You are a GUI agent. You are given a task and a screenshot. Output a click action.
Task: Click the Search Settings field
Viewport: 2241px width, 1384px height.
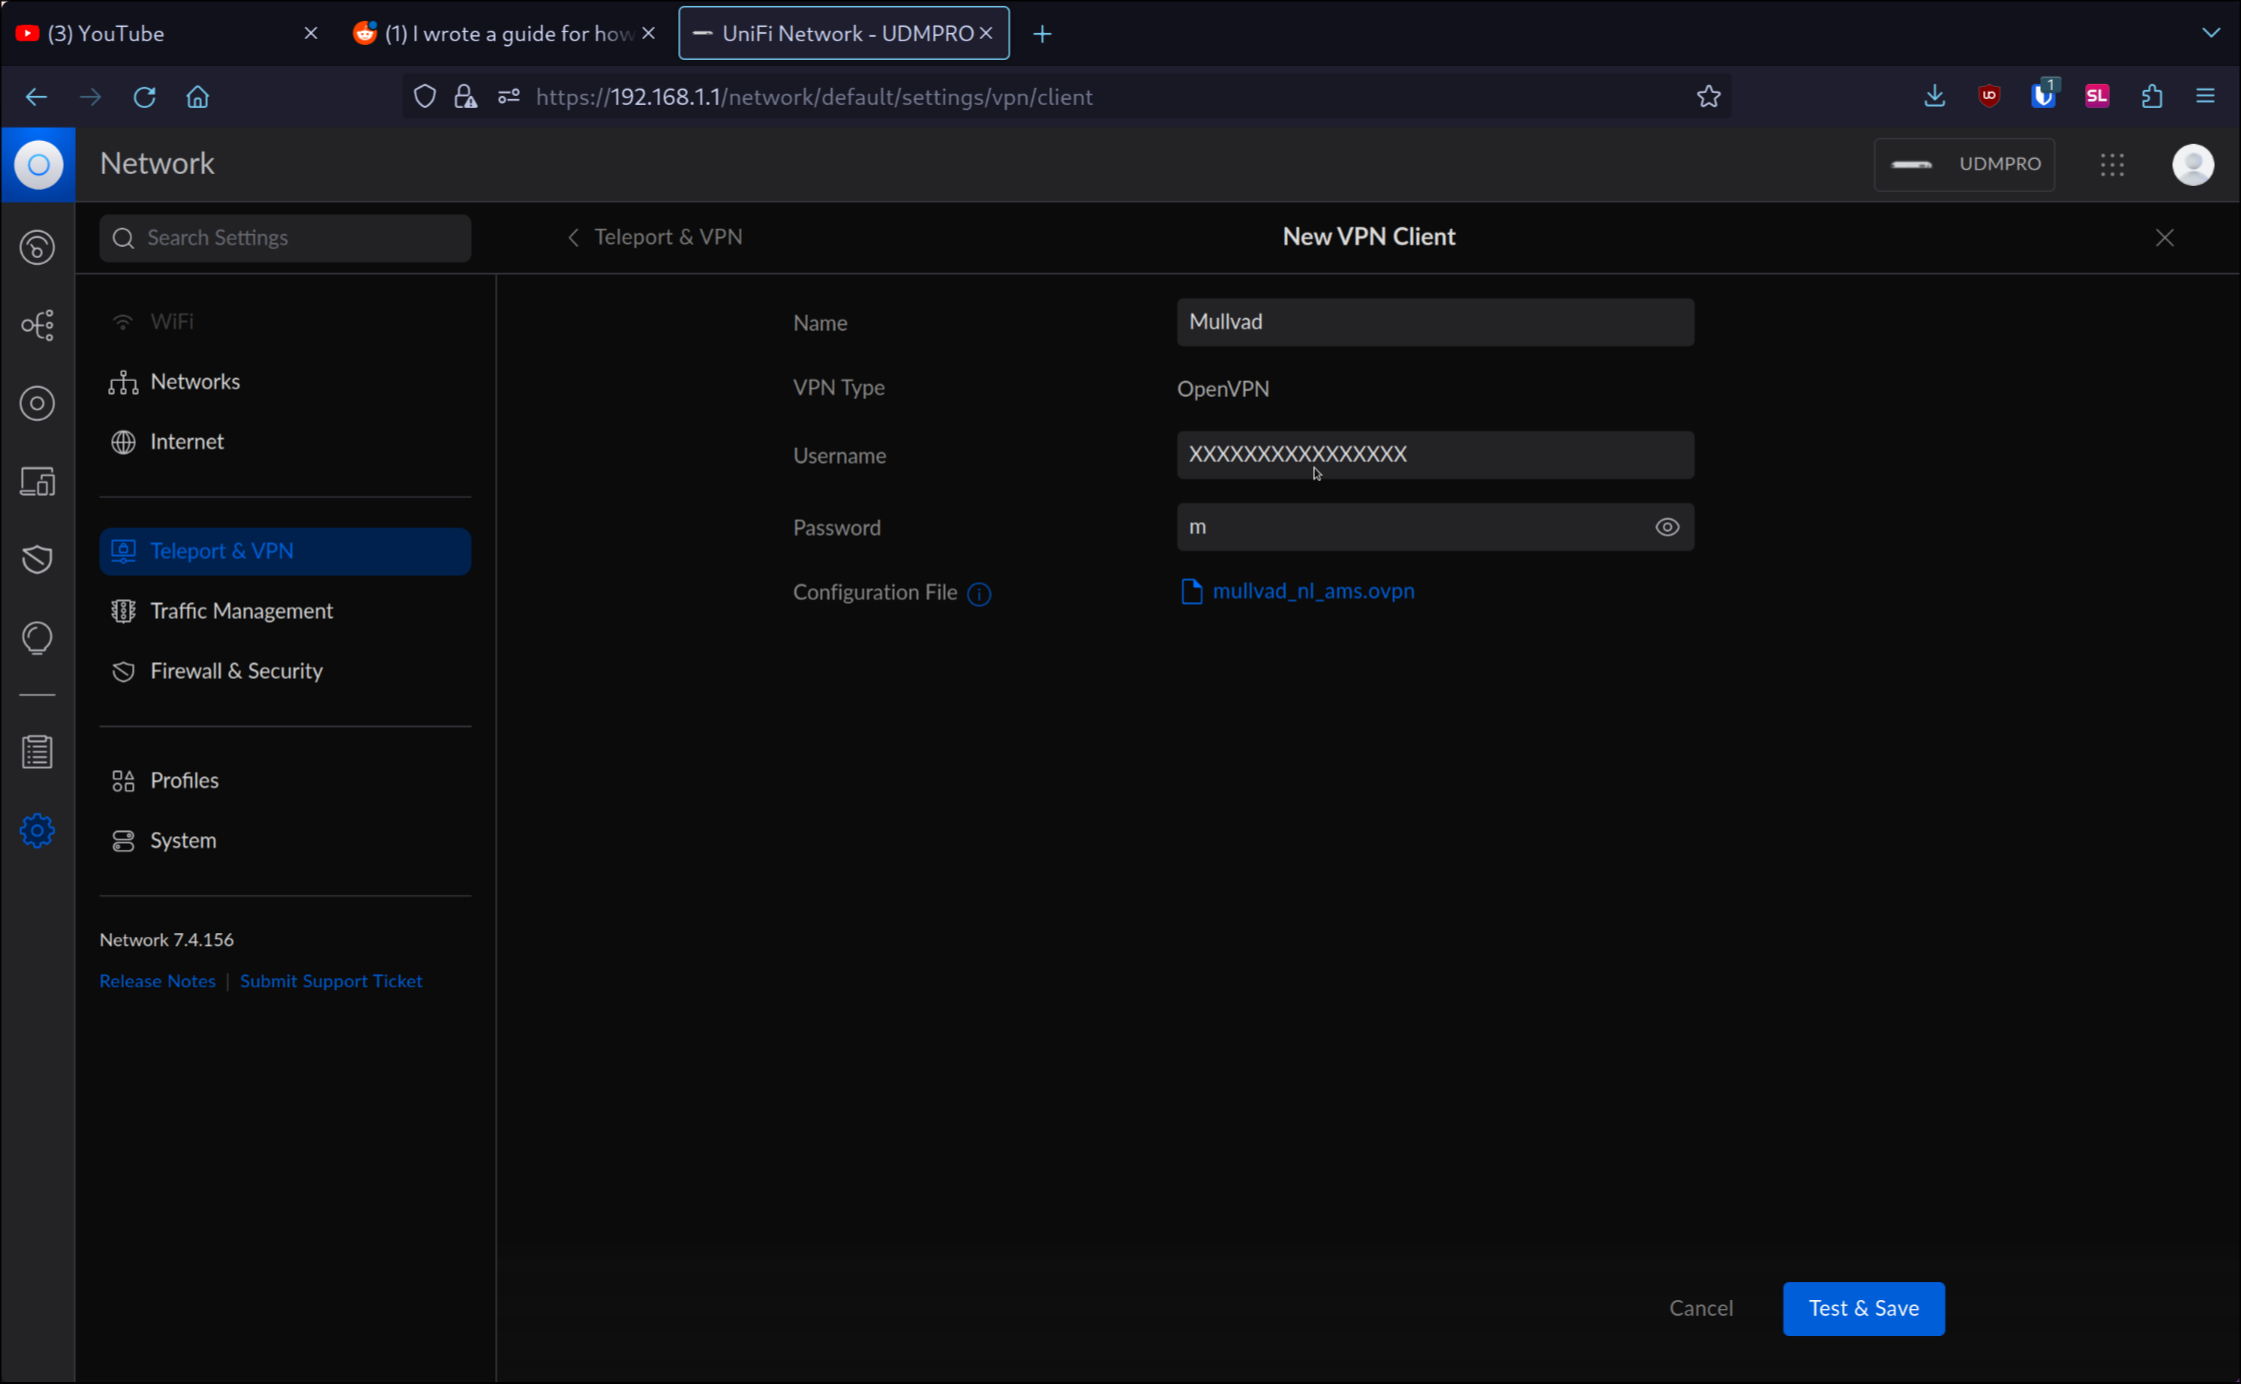click(285, 238)
